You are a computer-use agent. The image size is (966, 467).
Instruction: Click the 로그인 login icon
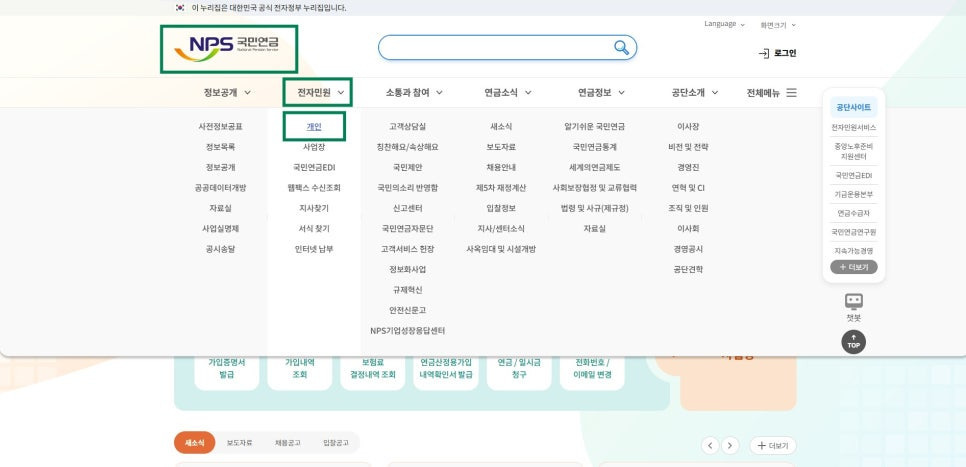[x=764, y=54]
